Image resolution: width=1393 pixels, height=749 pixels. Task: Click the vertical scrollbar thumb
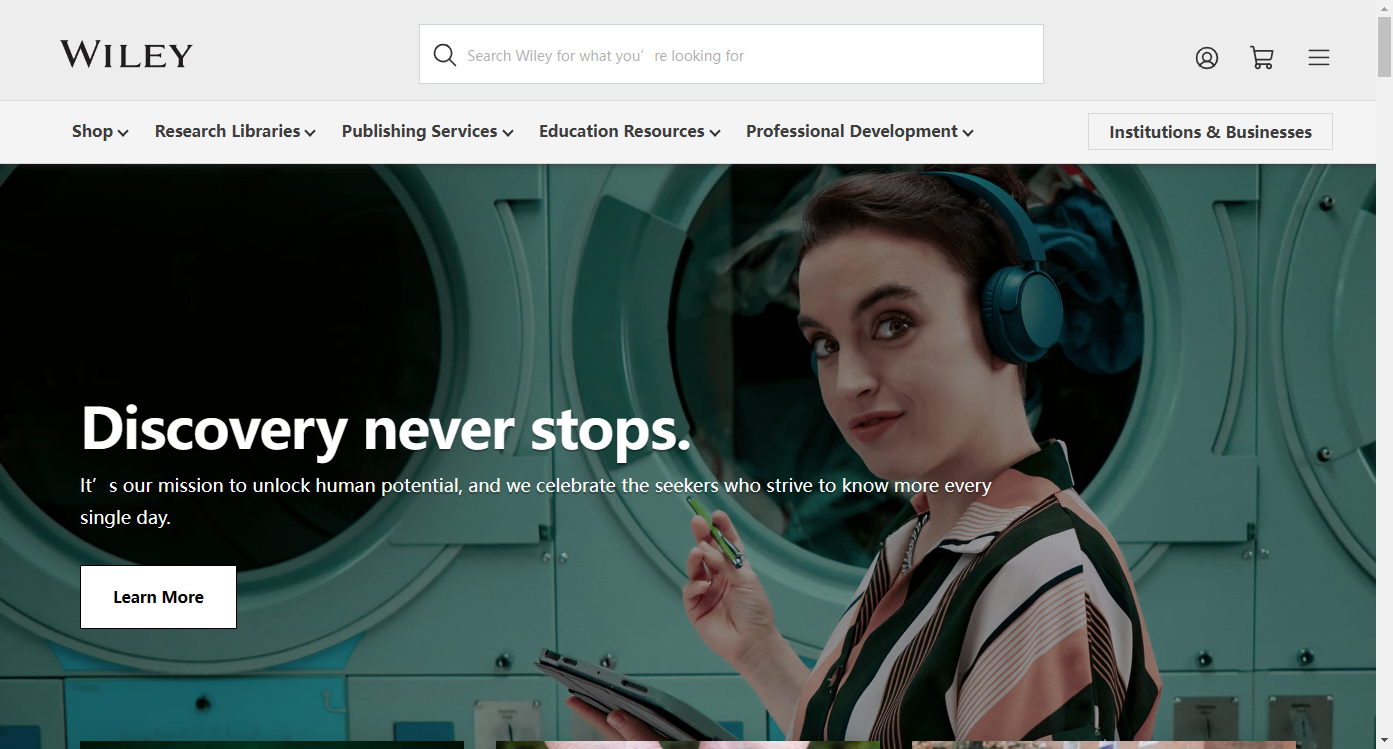point(1384,46)
